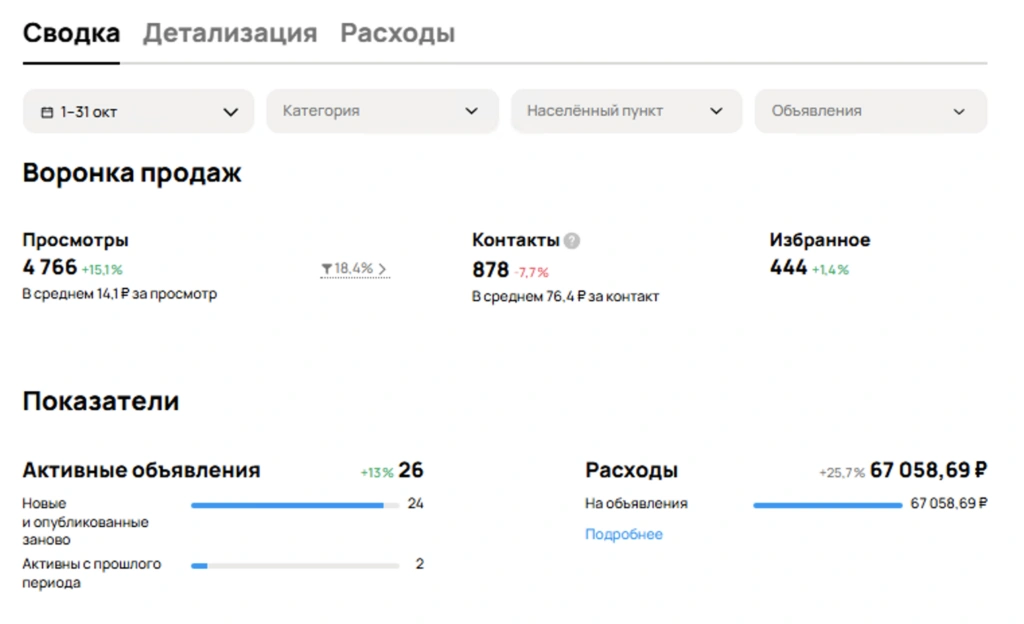Image resolution: width=1024 pixels, height=624 pixels.
Task: Click the Активны с прошлого периода progress bar
Action: [x=295, y=566]
